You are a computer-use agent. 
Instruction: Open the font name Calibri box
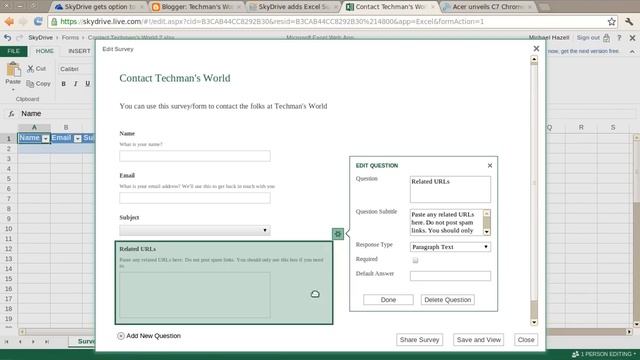76,69
